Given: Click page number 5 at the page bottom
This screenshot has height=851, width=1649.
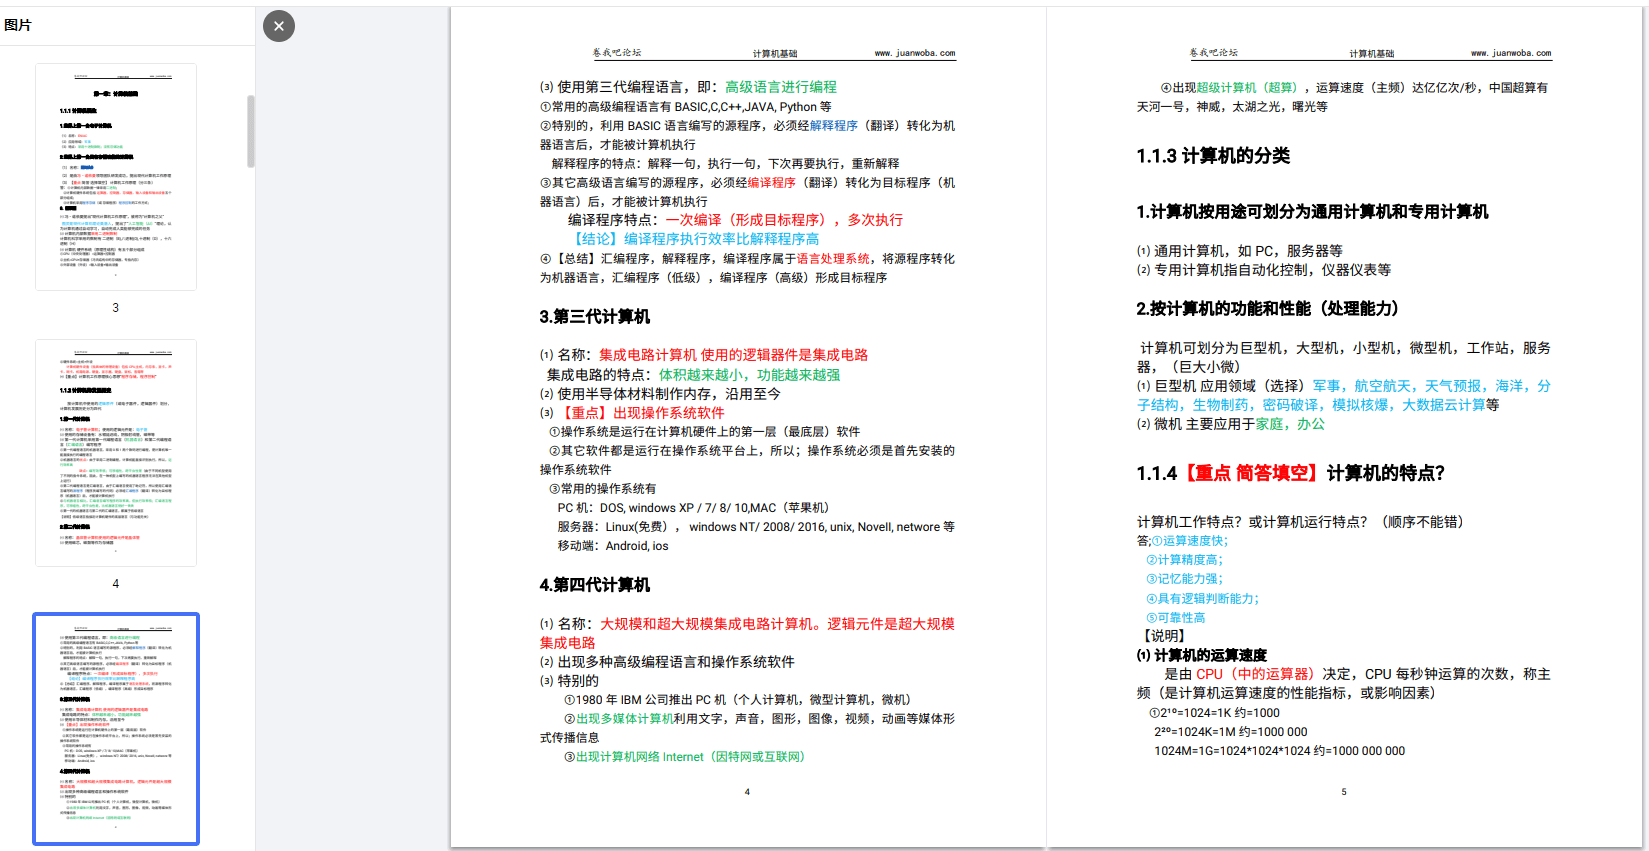Looking at the screenshot, I should [x=1343, y=792].
